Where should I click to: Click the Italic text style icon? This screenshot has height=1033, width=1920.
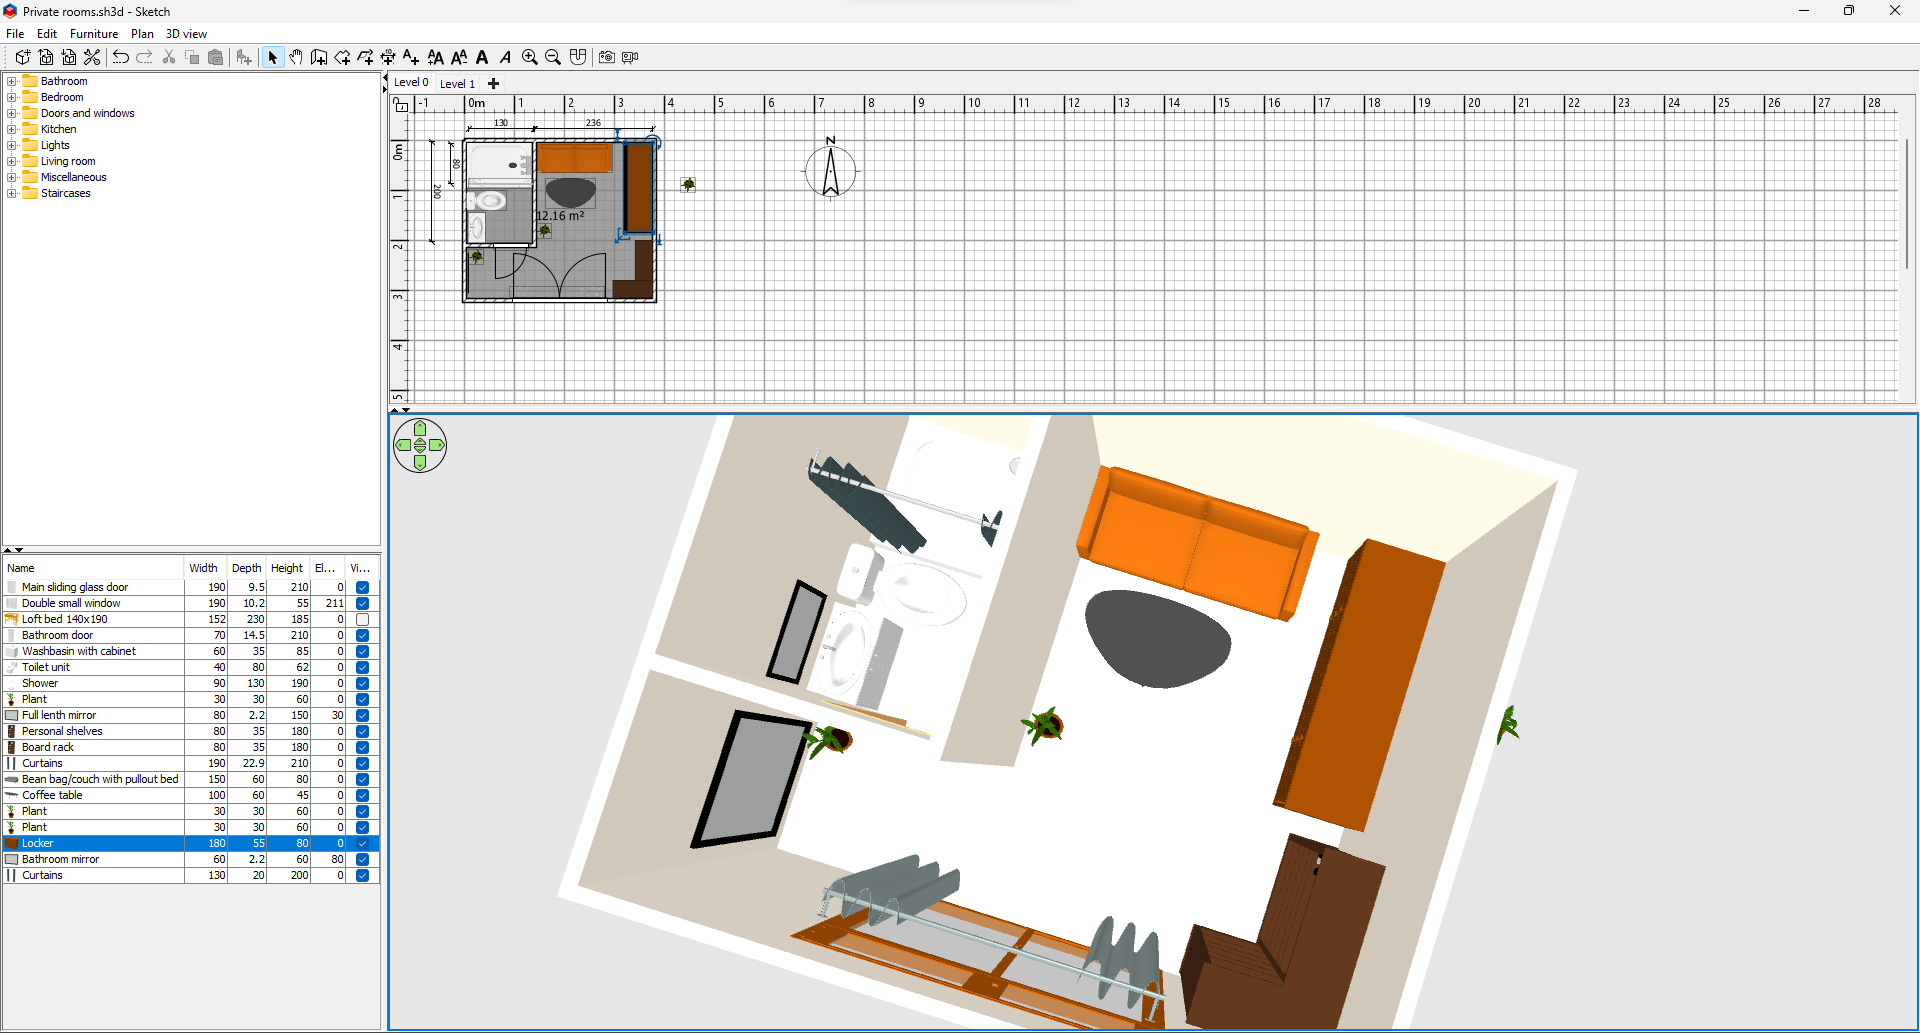(505, 57)
